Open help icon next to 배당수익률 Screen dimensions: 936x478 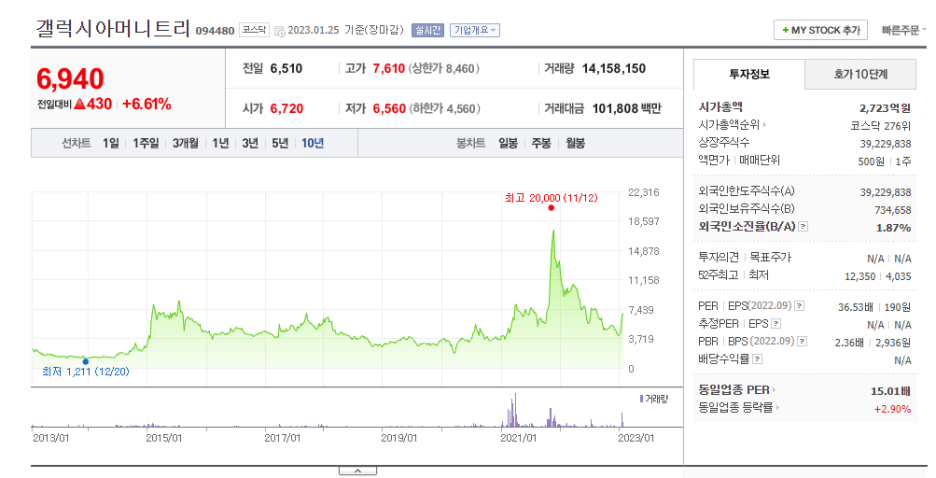(757, 359)
